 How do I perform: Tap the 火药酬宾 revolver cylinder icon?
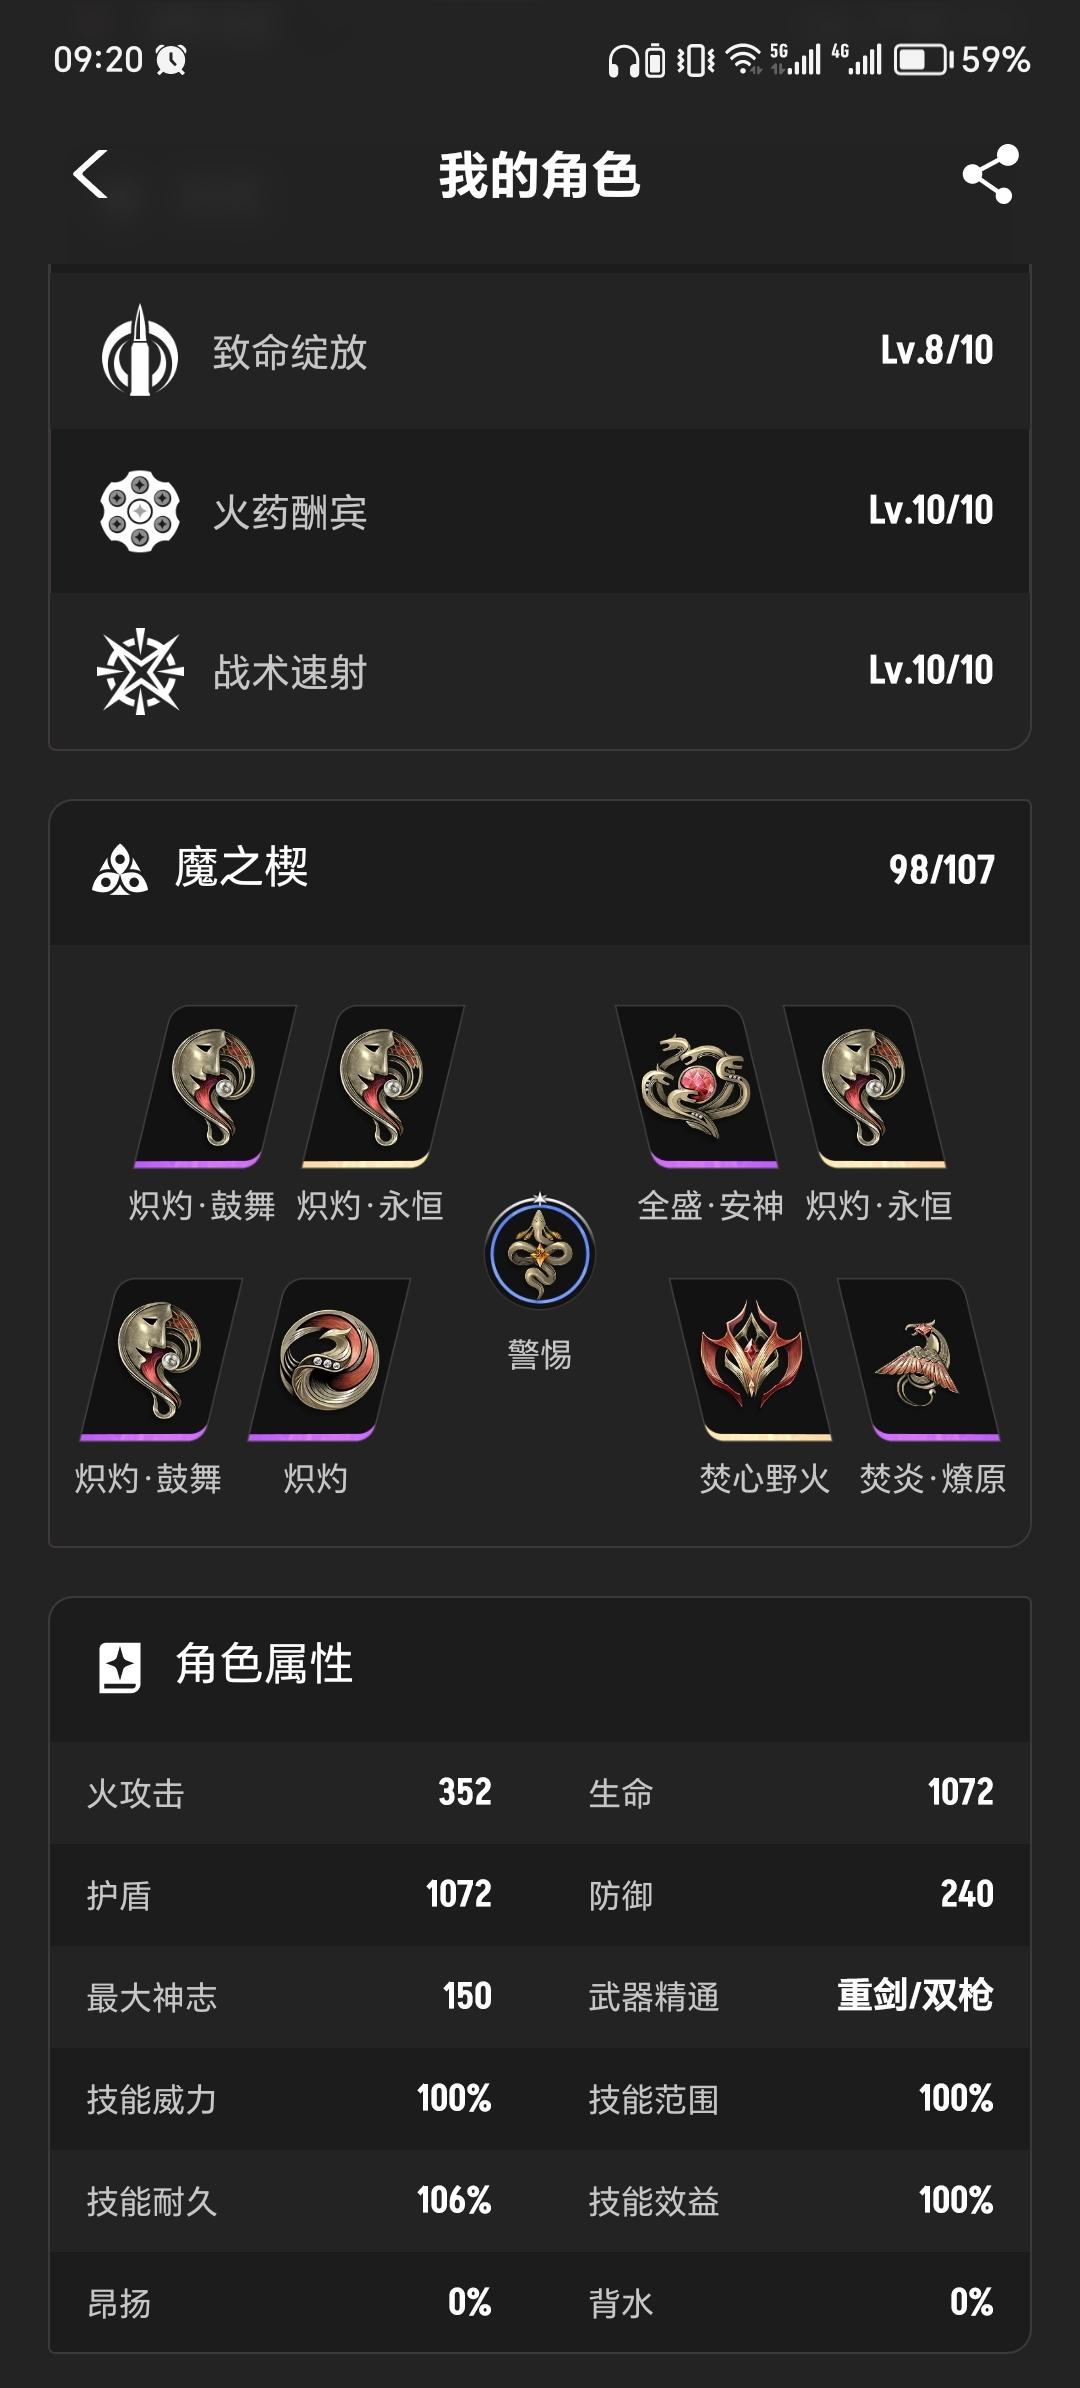point(140,511)
